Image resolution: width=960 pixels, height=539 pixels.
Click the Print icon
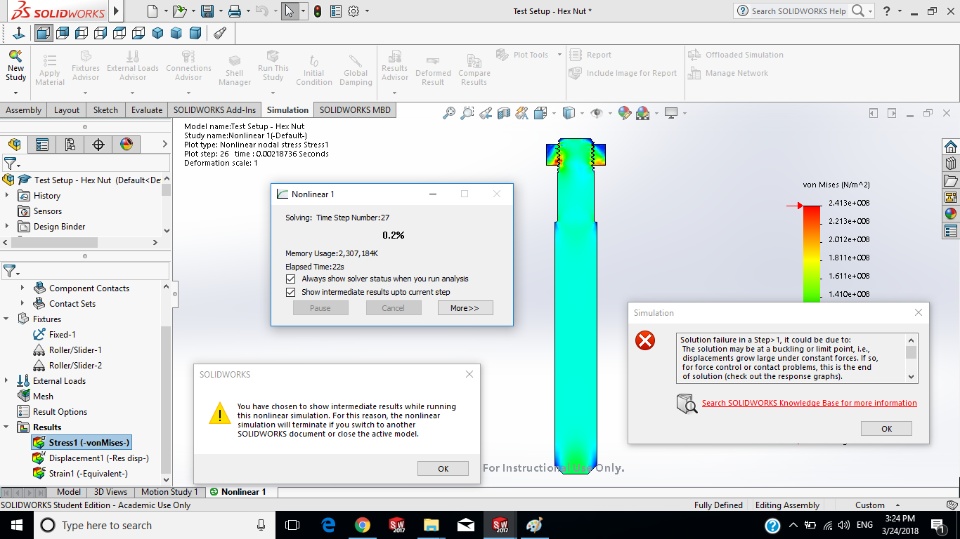tap(234, 11)
